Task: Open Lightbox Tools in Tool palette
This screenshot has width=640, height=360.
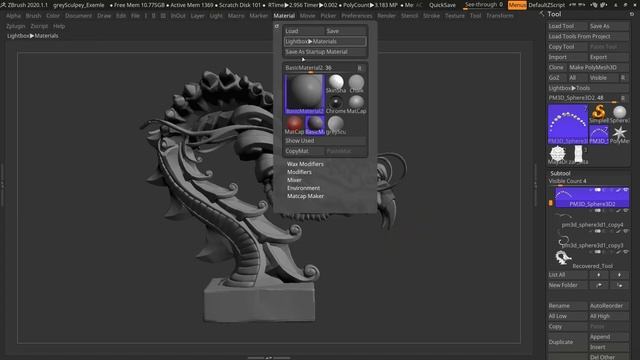Action: (x=588, y=88)
